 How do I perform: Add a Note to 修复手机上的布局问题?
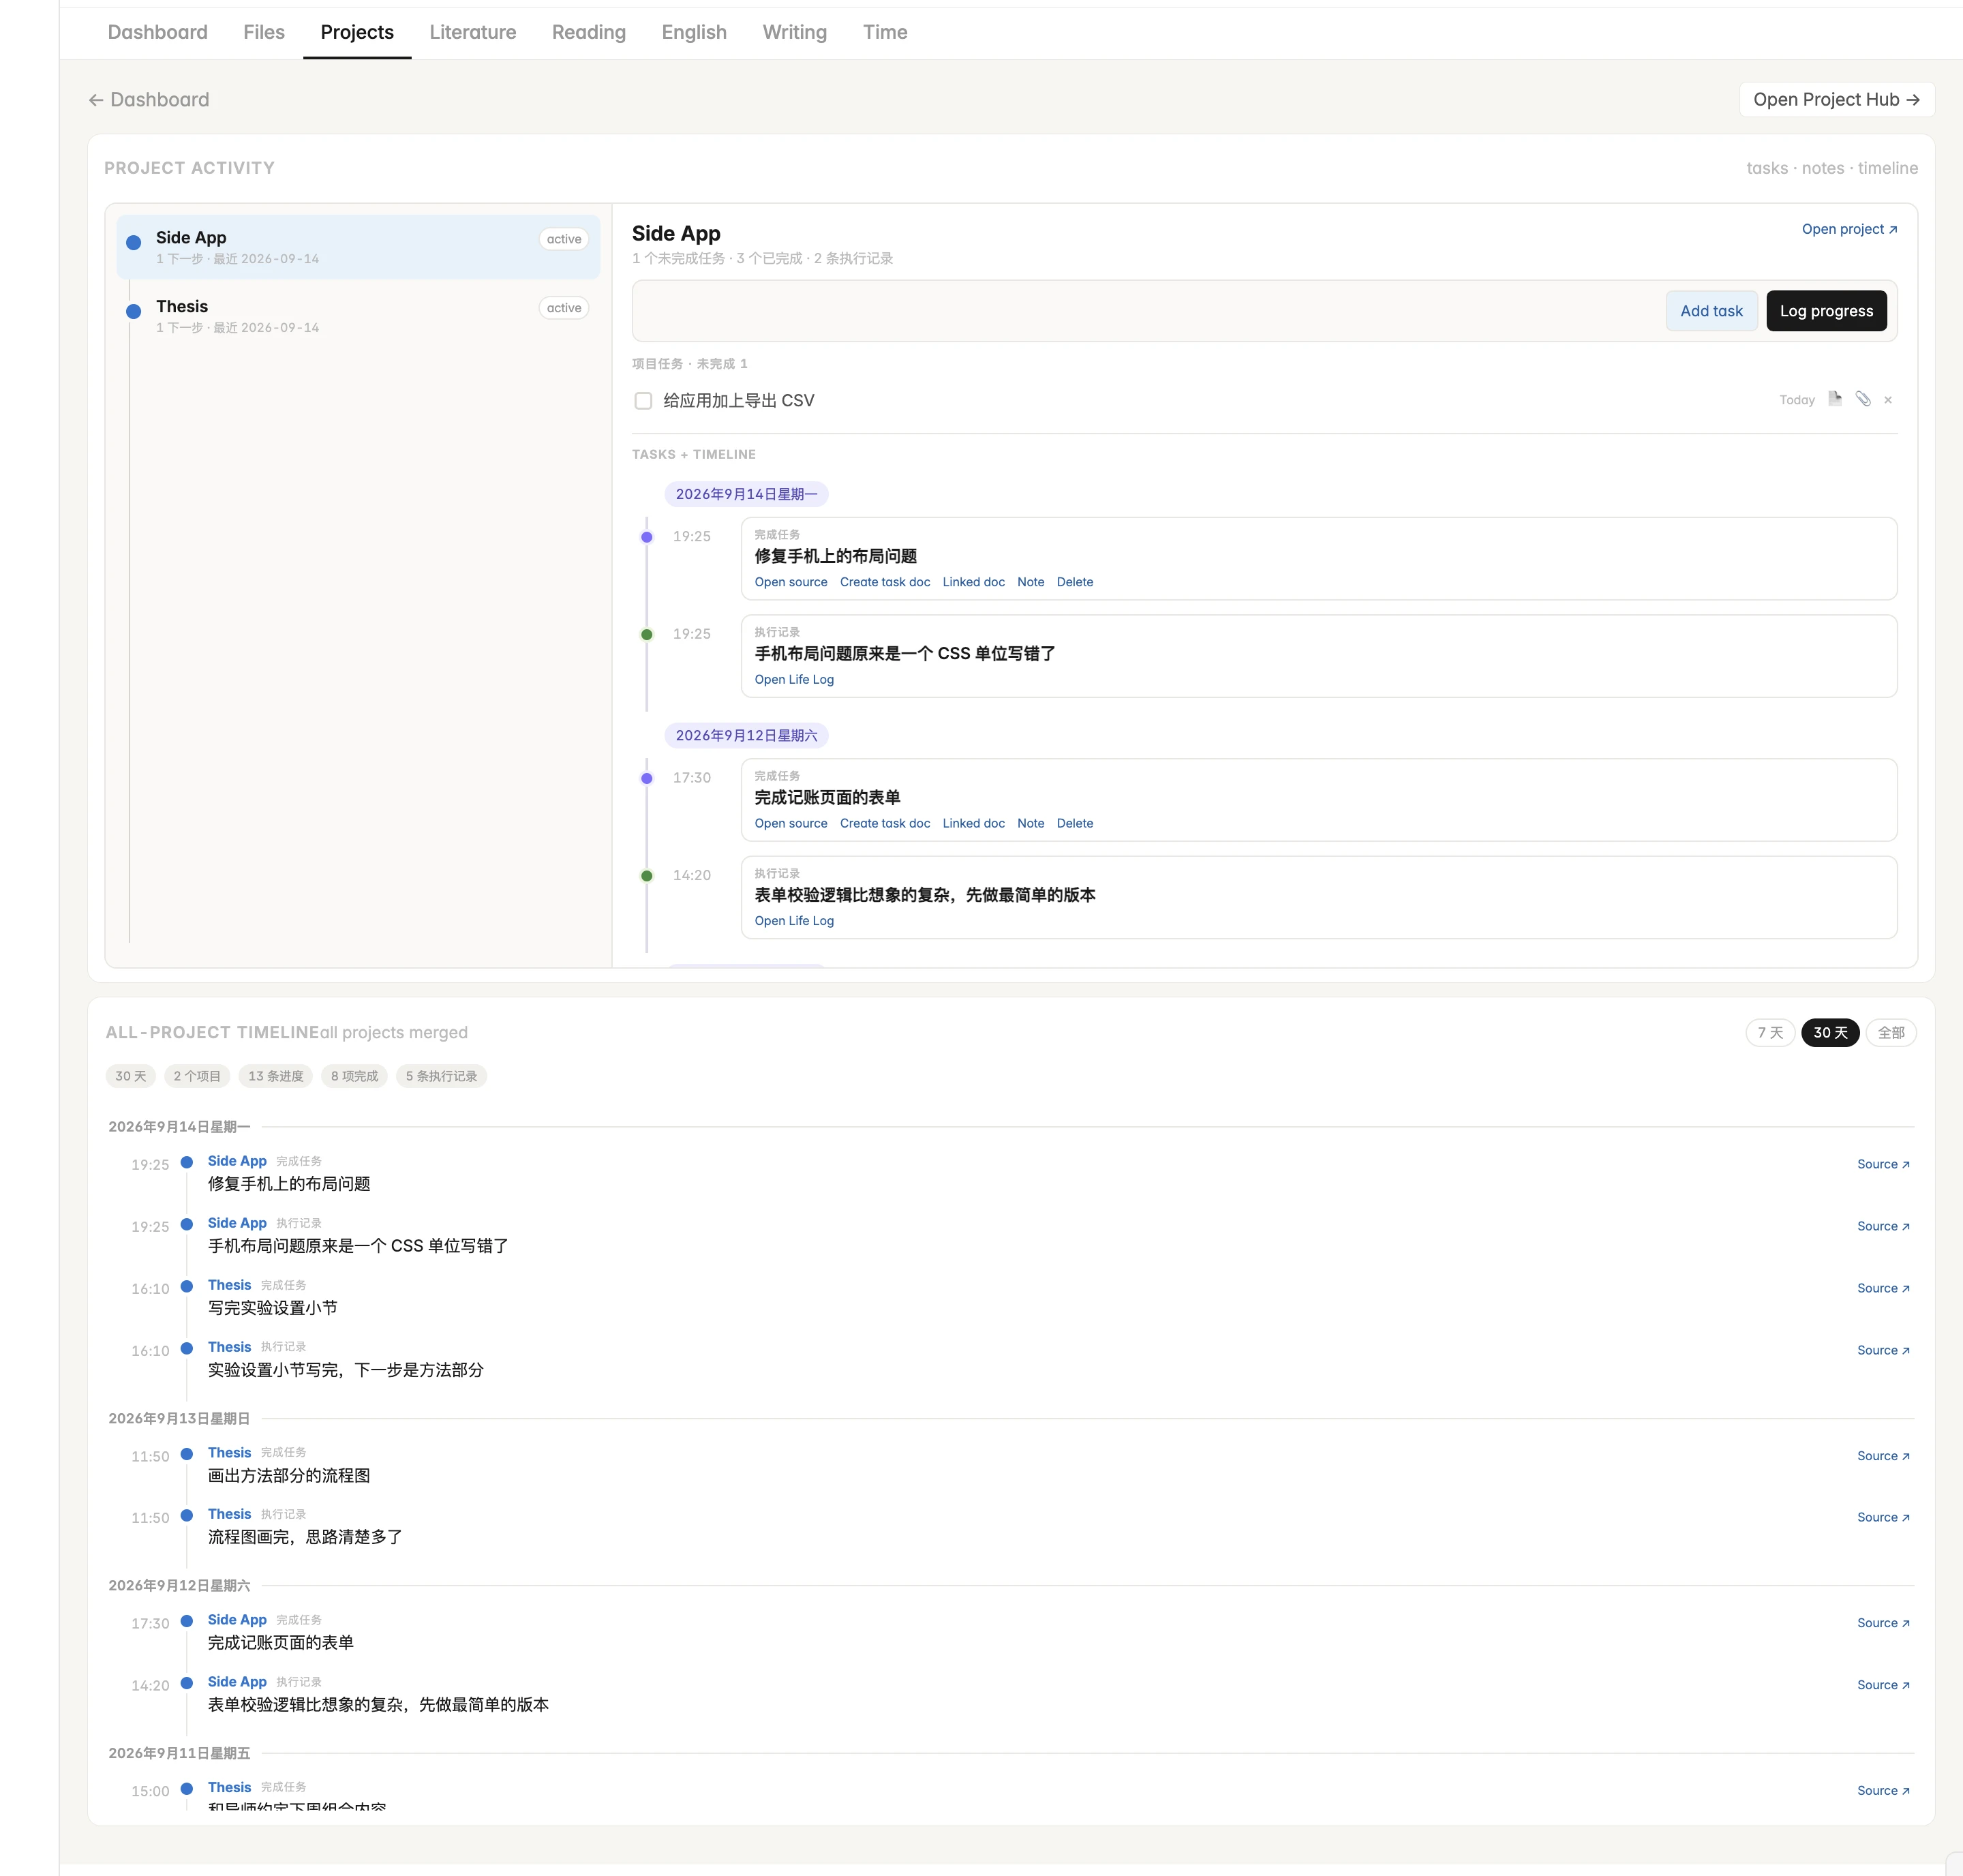pos(1030,582)
